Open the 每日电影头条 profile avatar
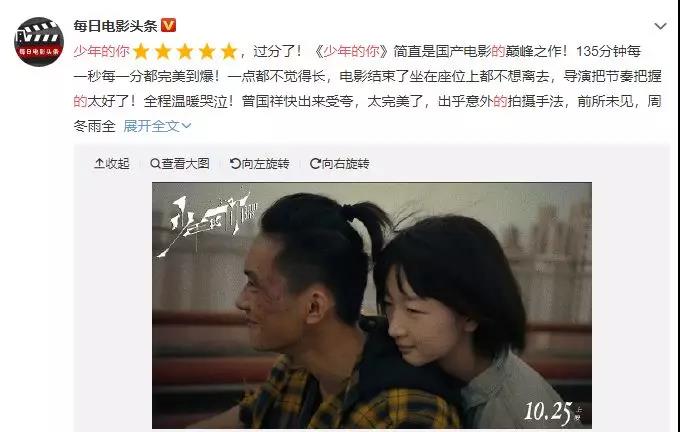This screenshot has width=680, height=432. 39,42
